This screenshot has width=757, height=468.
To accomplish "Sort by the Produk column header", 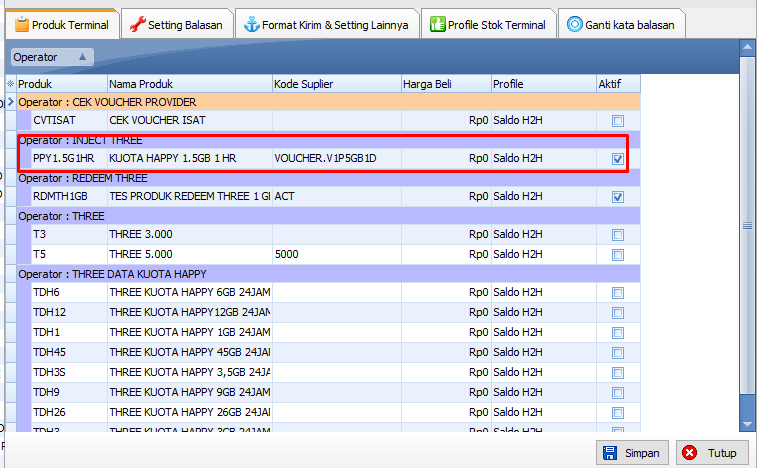I will pyautogui.click(x=61, y=84).
